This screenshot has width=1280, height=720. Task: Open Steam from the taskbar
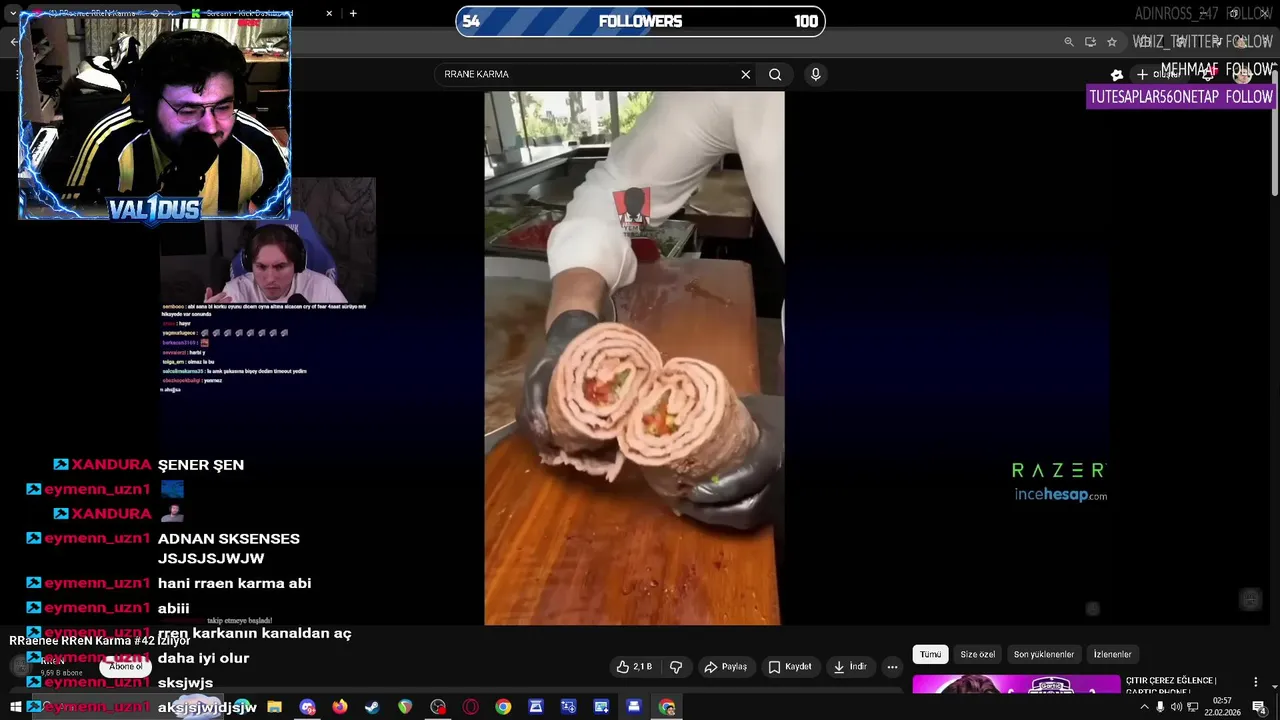(372, 707)
